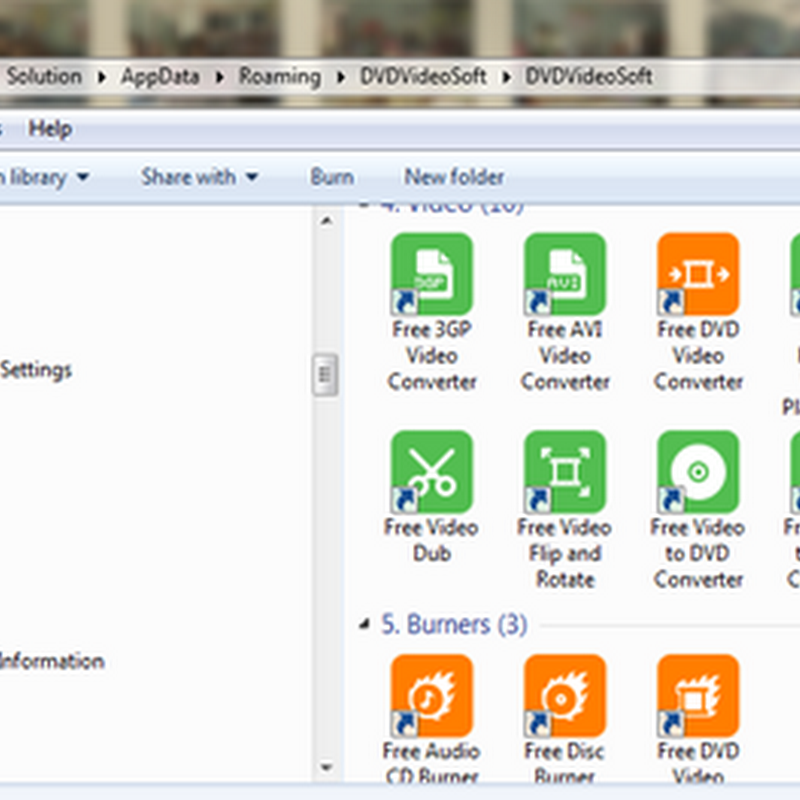Open the Include in library dropdown
The image size is (800, 800).
[x=44, y=177]
